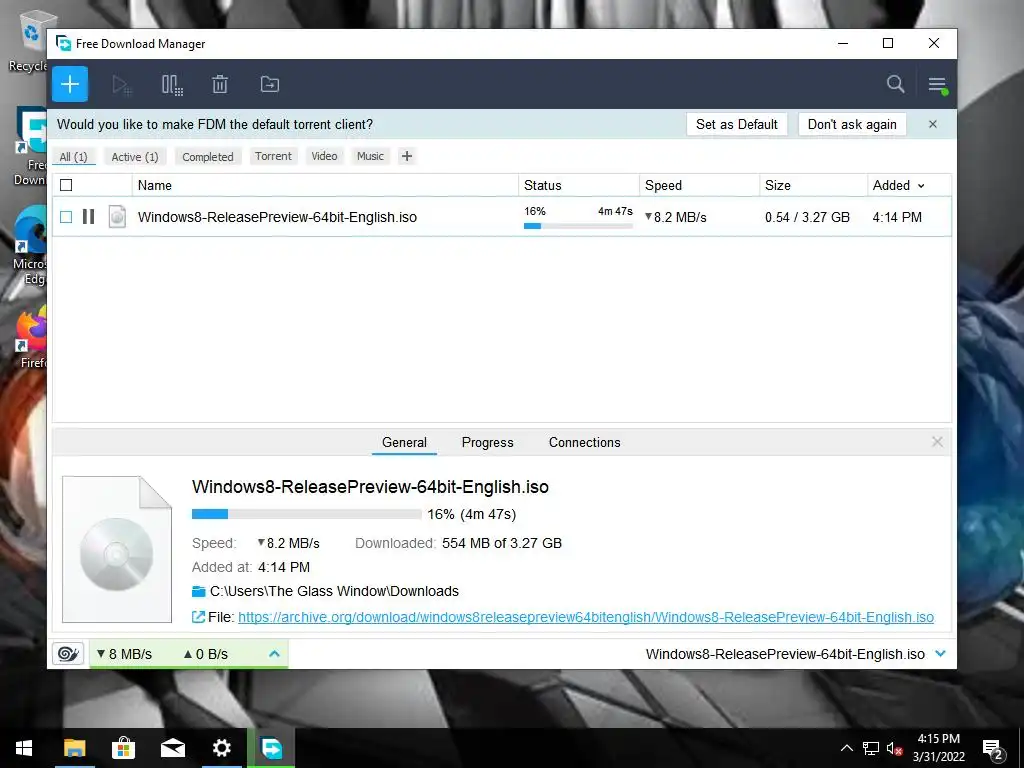Pause the Windows8 ISO download row
The height and width of the screenshot is (768, 1024).
(x=89, y=216)
